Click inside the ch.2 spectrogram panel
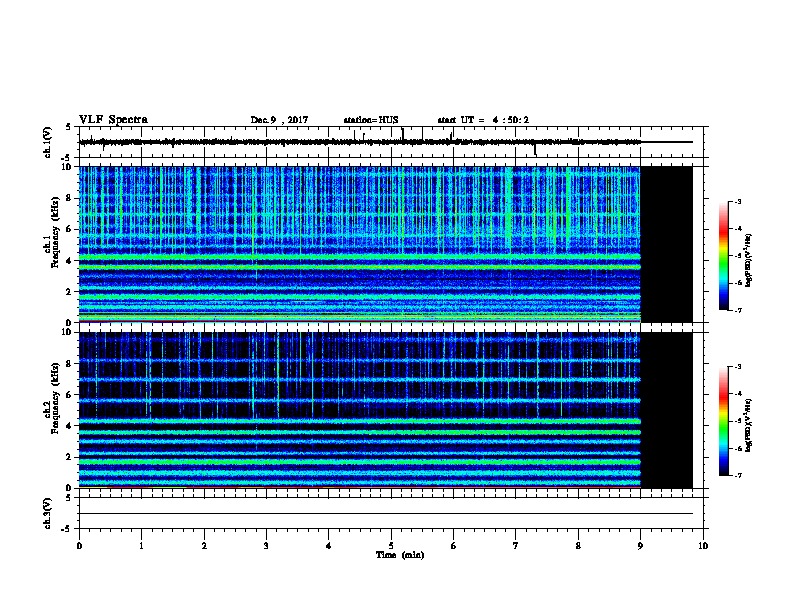792x612 pixels. [x=360, y=410]
